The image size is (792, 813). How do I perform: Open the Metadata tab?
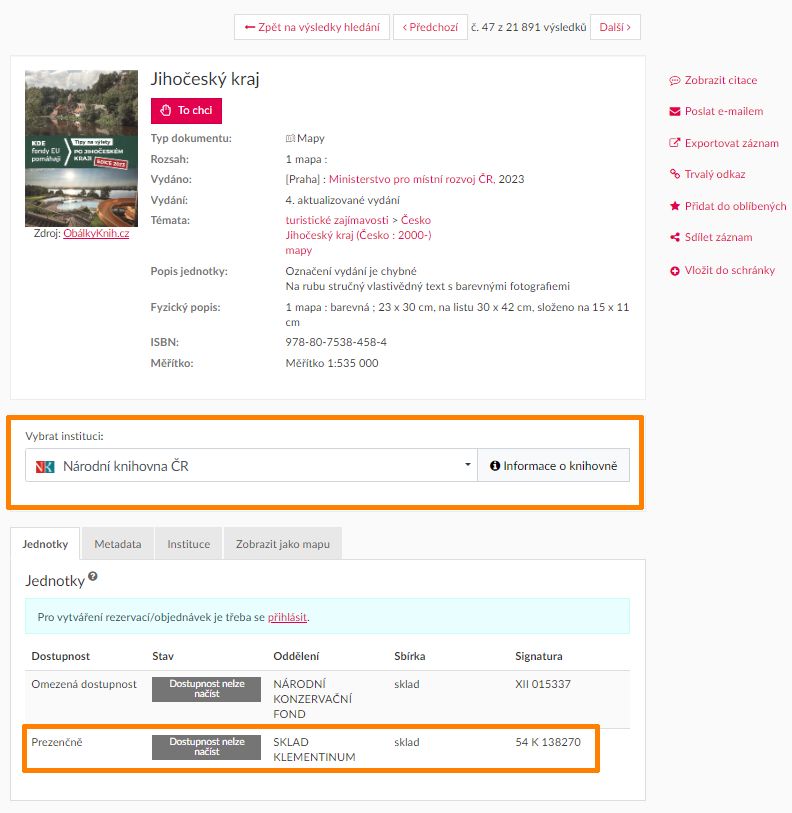[x=118, y=544]
